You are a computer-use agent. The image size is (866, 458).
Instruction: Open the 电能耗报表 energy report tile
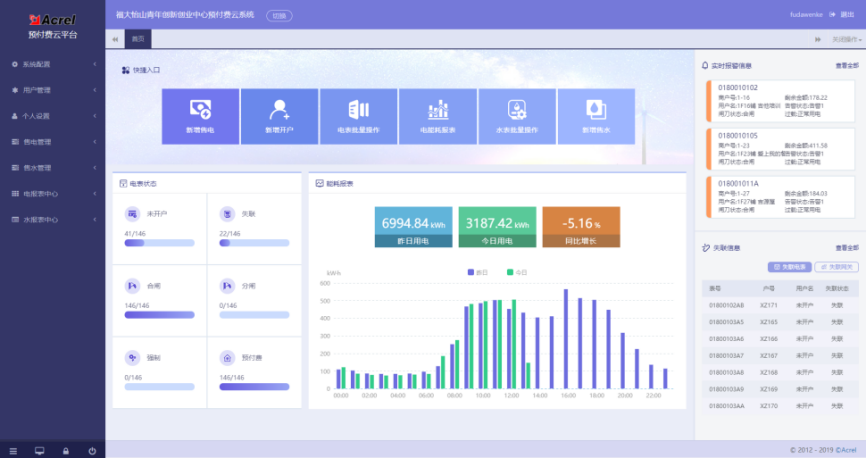click(437, 116)
